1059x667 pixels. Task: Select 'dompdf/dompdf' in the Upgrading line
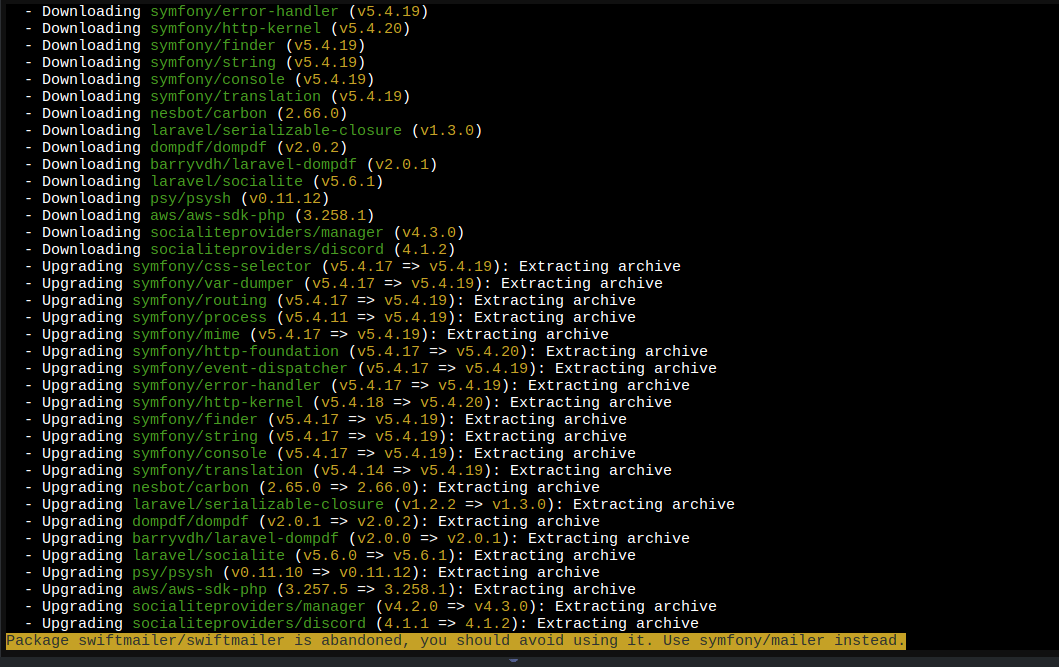coord(190,521)
